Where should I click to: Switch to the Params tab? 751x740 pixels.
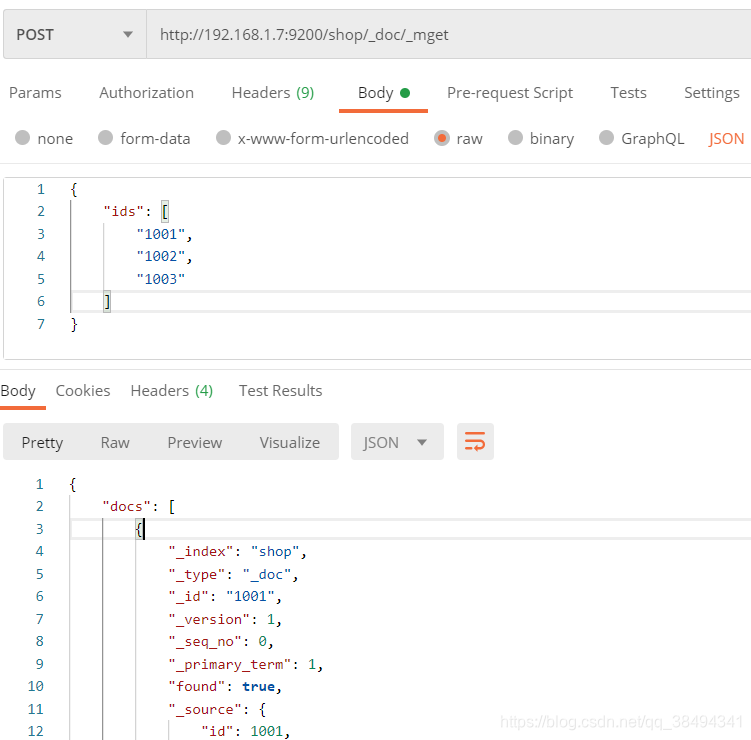[35, 93]
